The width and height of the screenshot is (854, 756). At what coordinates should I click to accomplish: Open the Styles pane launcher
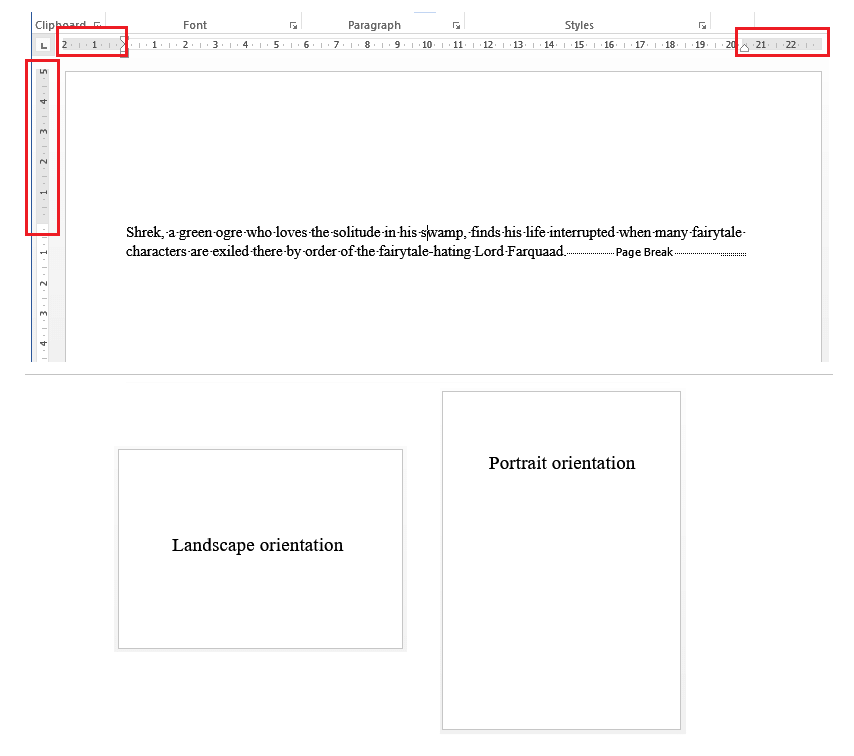tap(702, 24)
